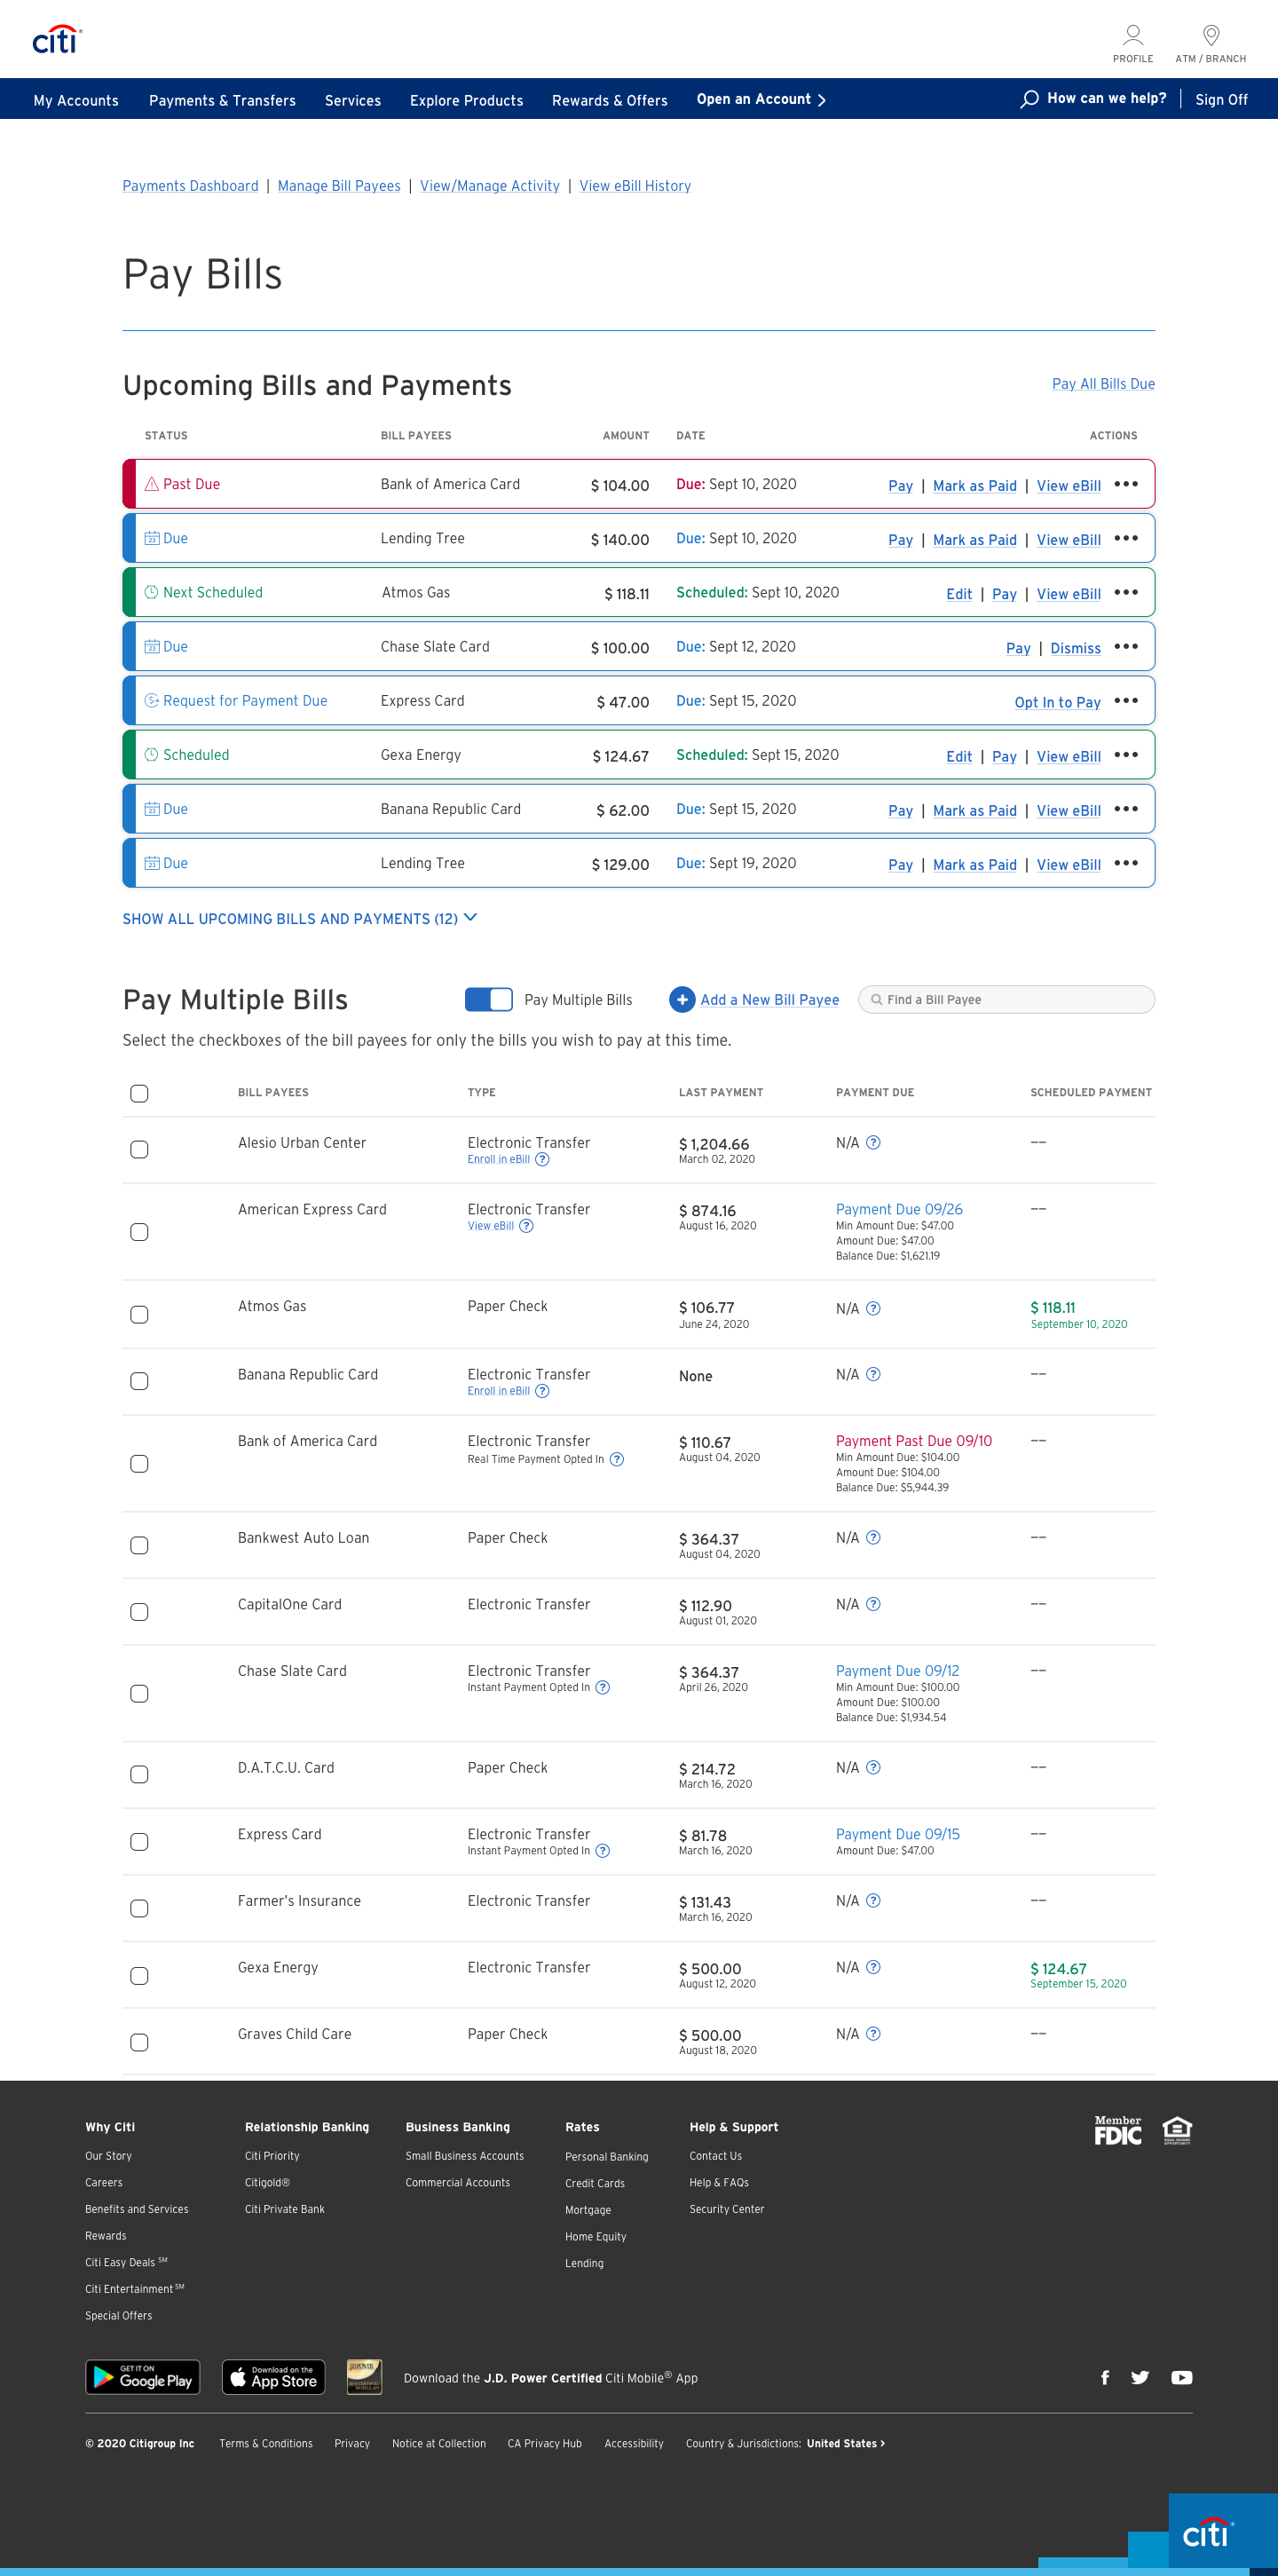Open the YouTube icon in footer

pyautogui.click(x=1182, y=2377)
